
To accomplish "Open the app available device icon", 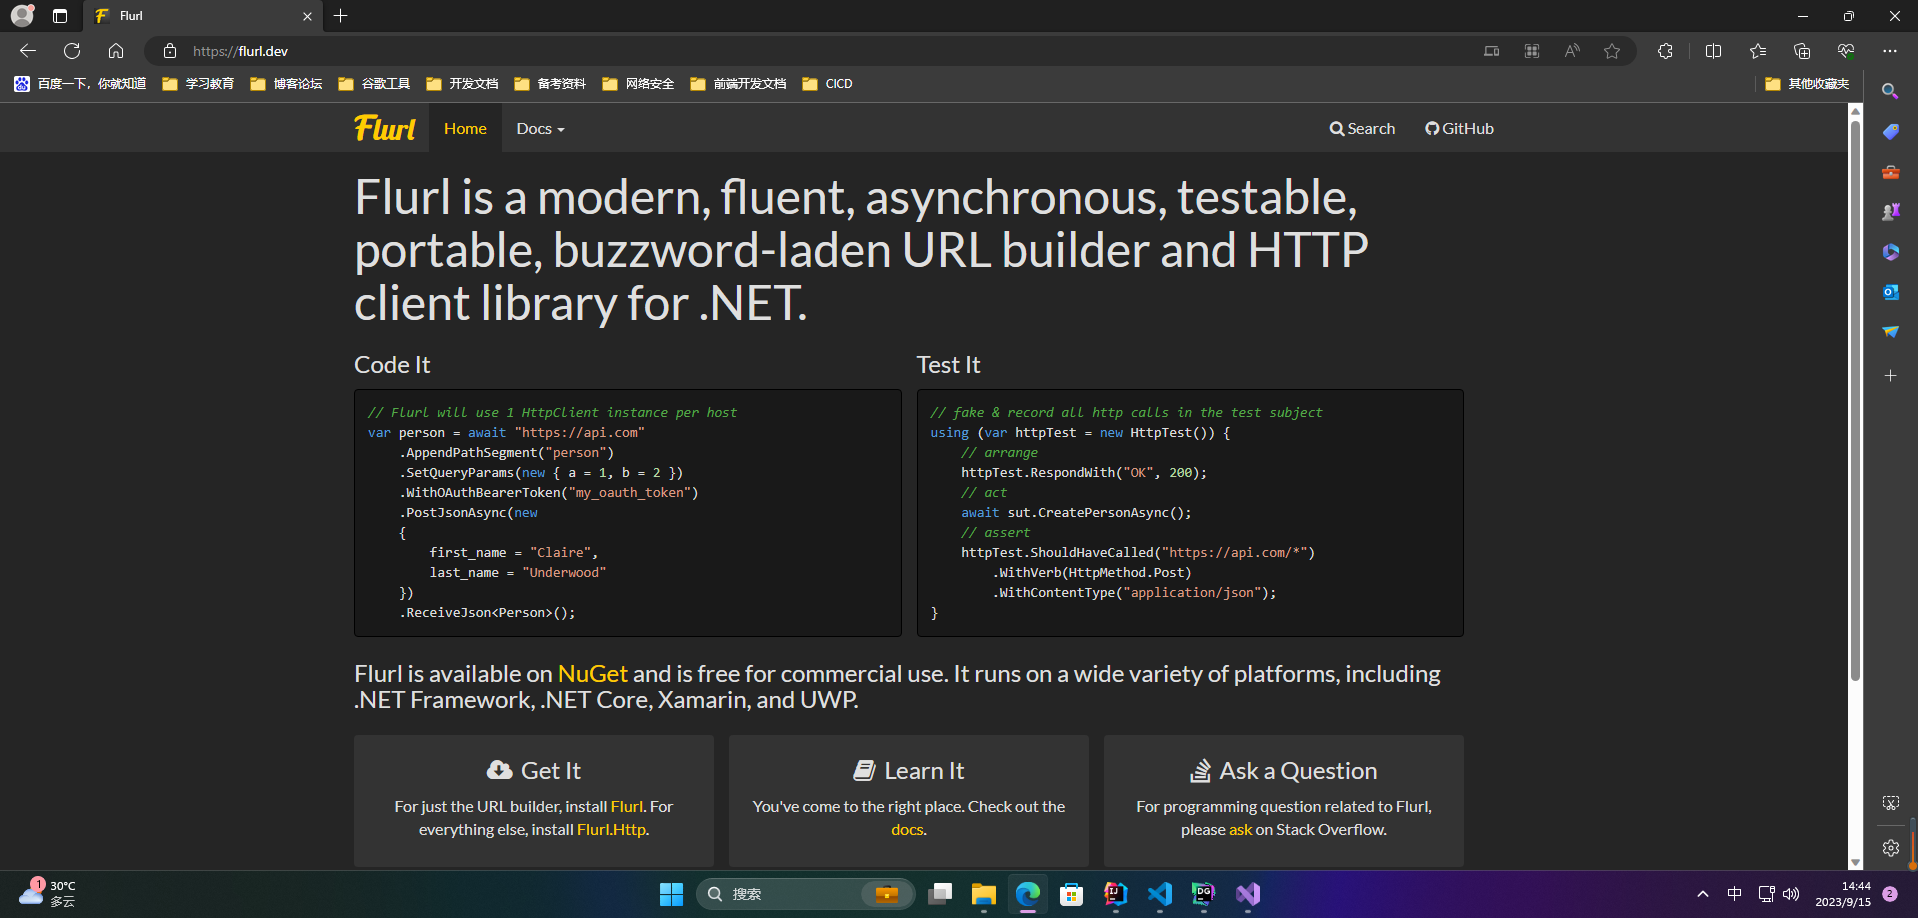I will point(1492,51).
